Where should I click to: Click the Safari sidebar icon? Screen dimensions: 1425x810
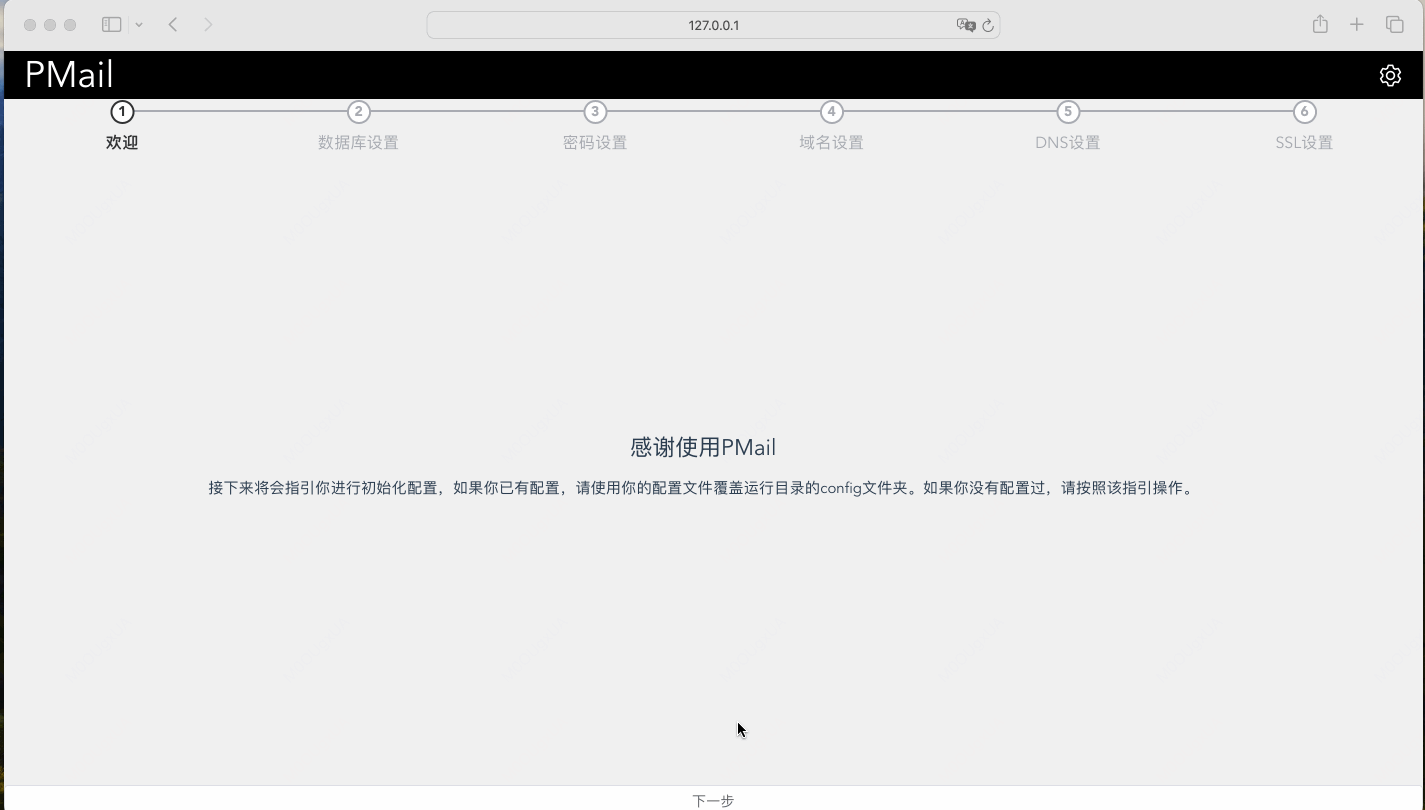click(111, 24)
